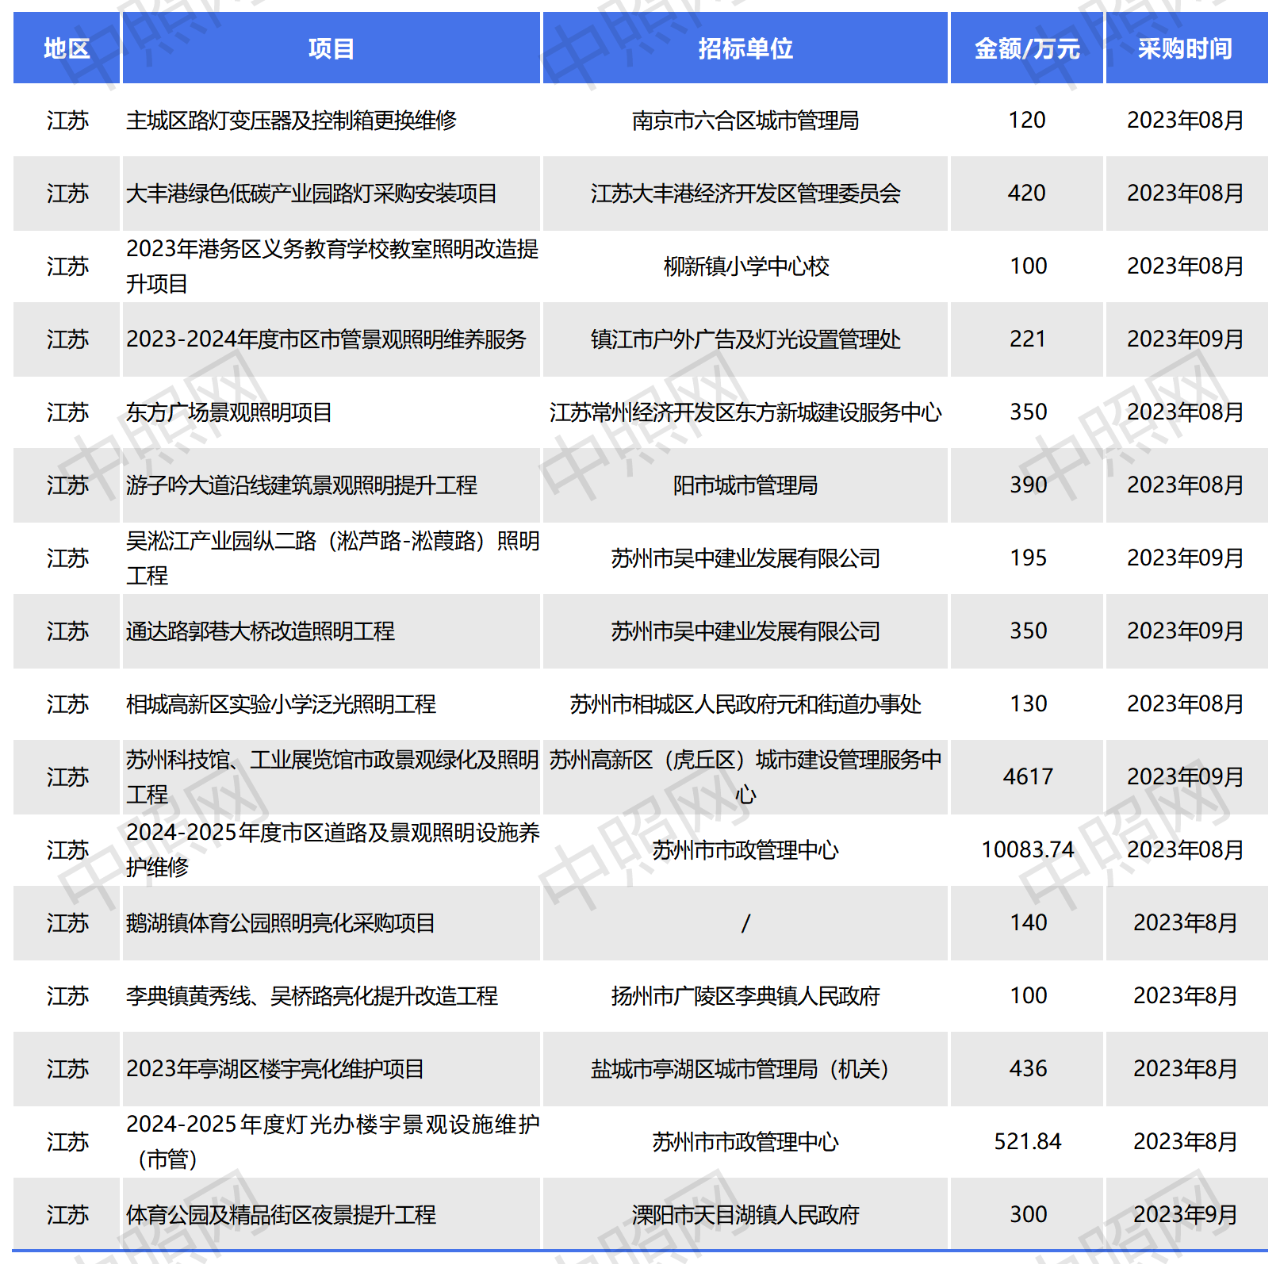The height and width of the screenshot is (1264, 1280).
Task: Click 苏州市市政管理中心 in 10083.74 row
Action: (x=745, y=850)
